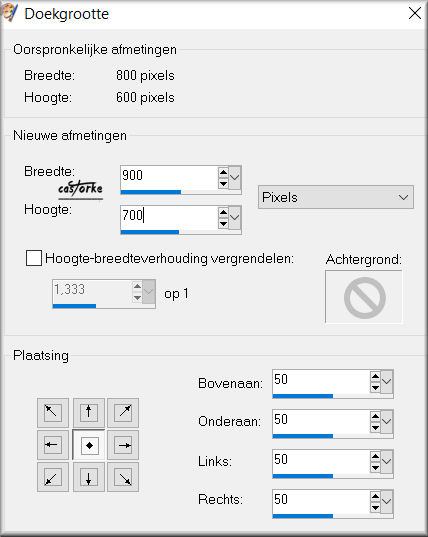
Task: Open the Pixels units dropdown
Action: pyautogui.click(x=336, y=197)
